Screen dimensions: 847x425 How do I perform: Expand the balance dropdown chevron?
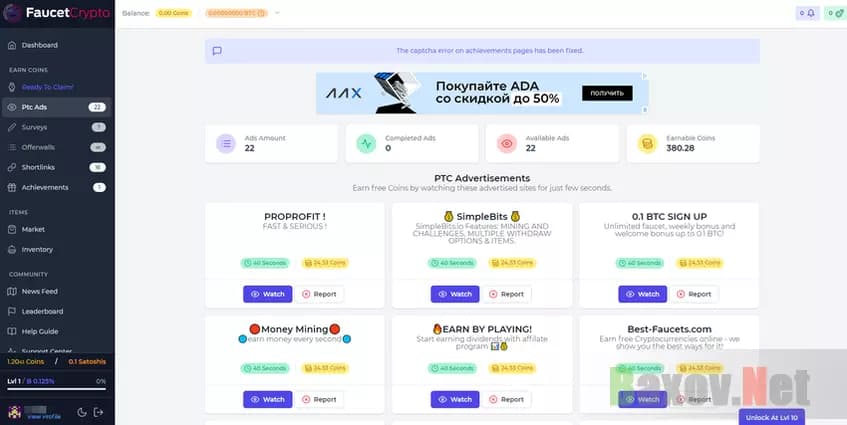pos(277,13)
